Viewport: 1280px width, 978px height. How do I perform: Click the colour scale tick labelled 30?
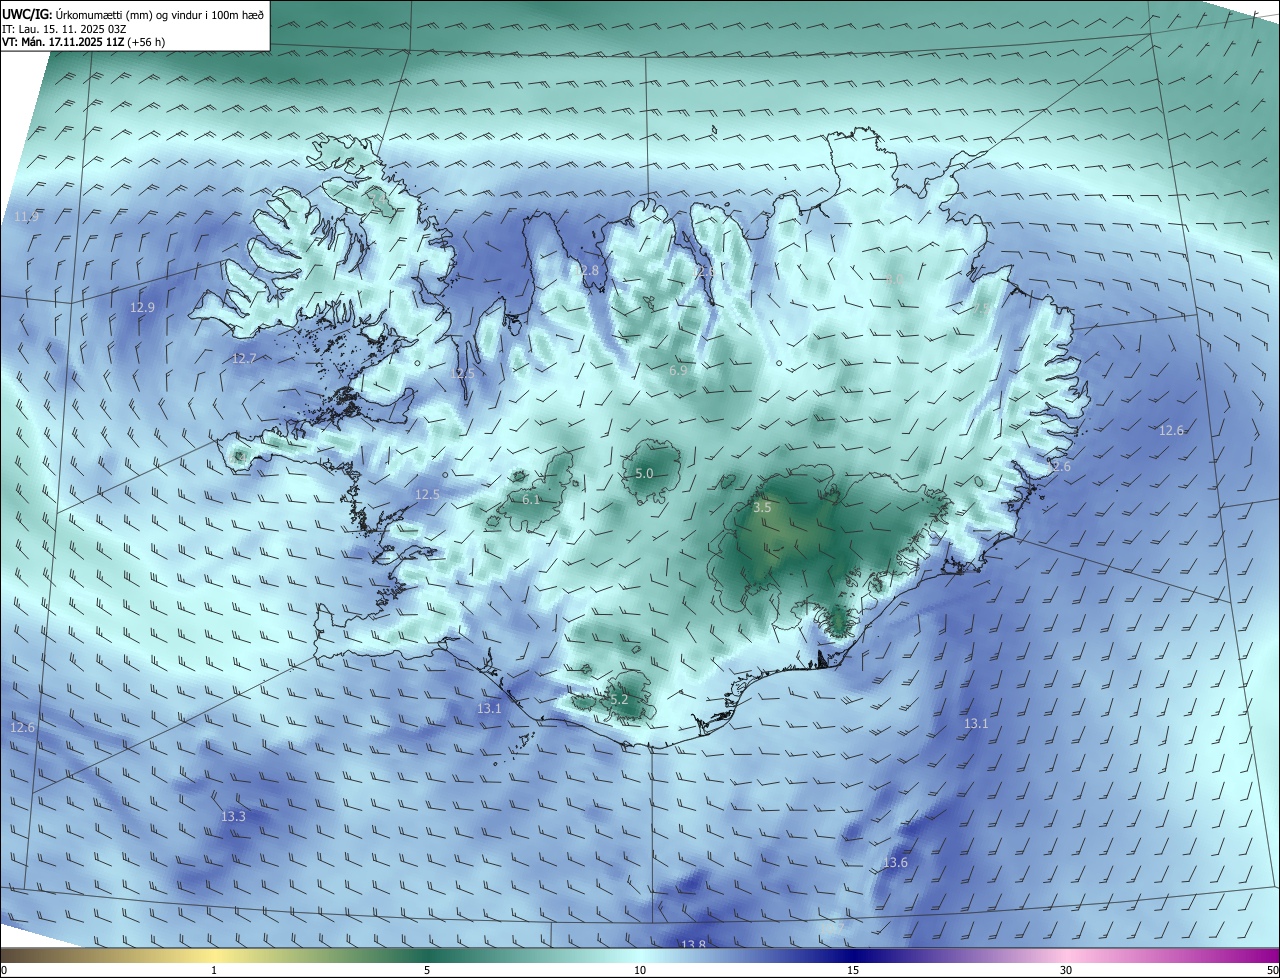(1066, 970)
